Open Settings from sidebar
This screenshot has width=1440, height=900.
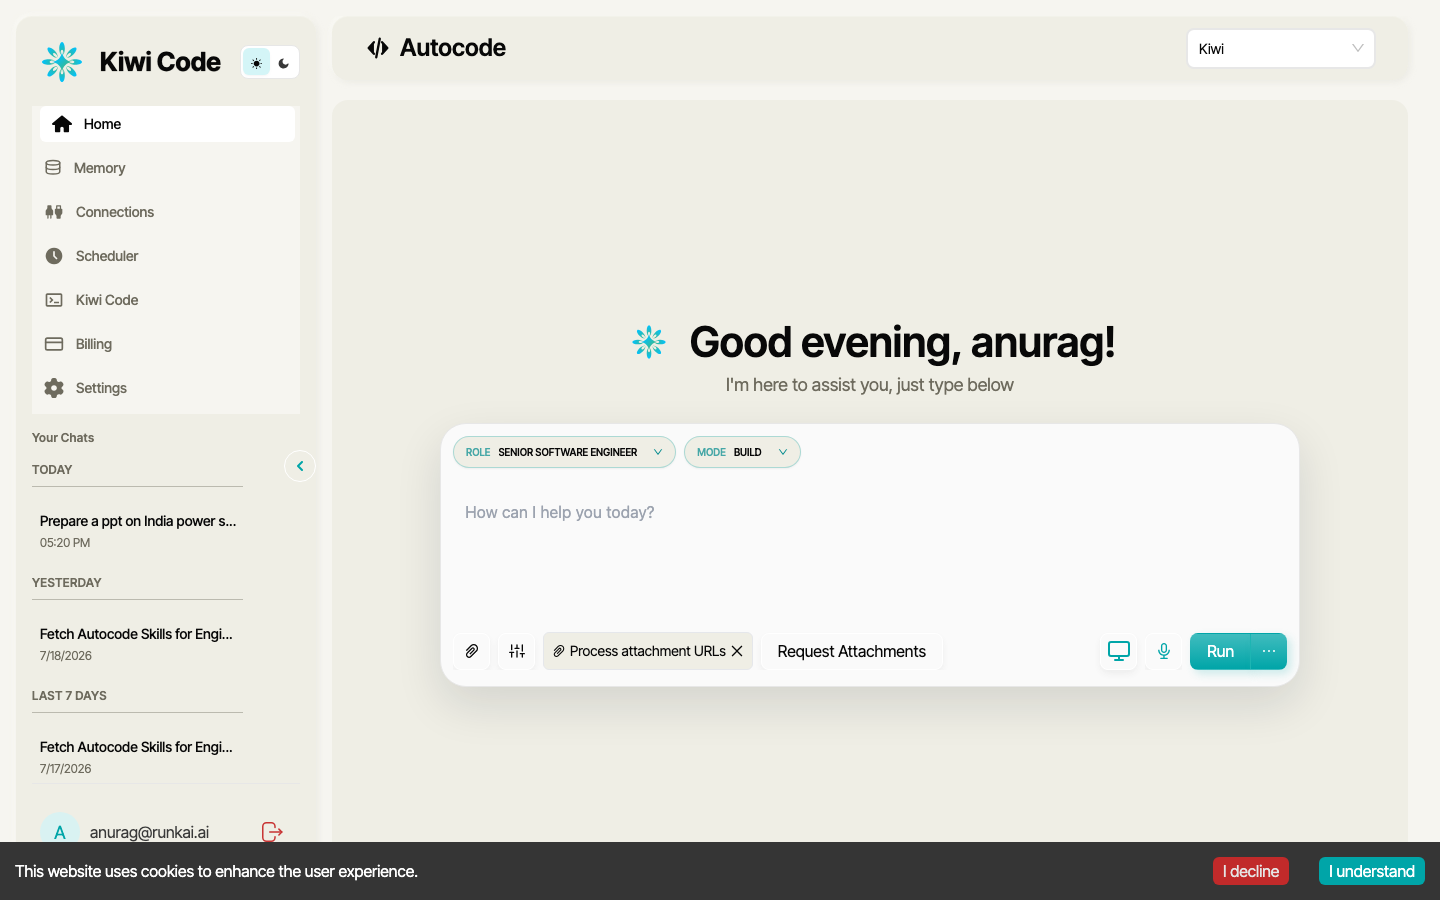point(167,388)
